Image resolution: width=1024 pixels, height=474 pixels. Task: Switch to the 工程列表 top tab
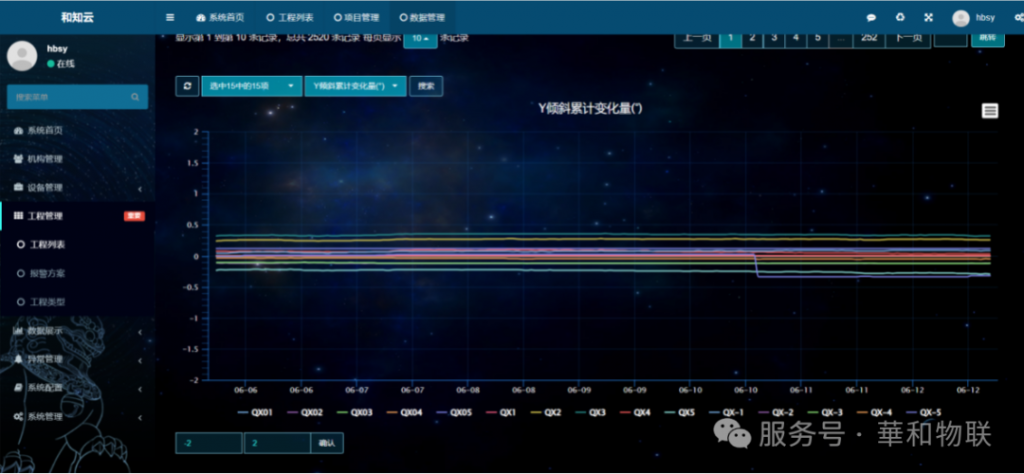click(289, 18)
